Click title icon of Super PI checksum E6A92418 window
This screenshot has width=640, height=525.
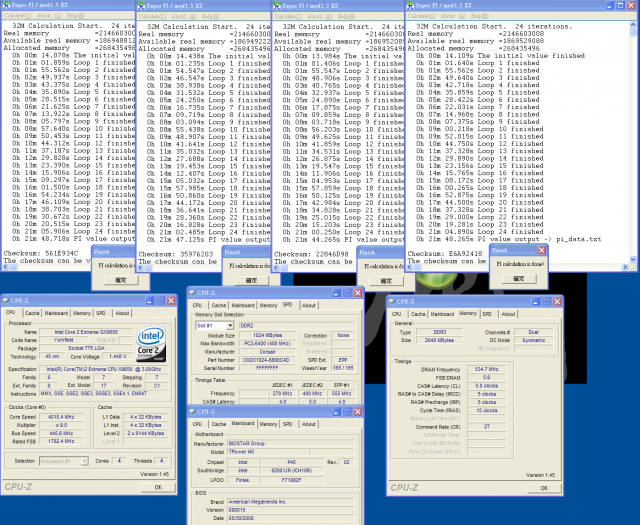[410, 5]
